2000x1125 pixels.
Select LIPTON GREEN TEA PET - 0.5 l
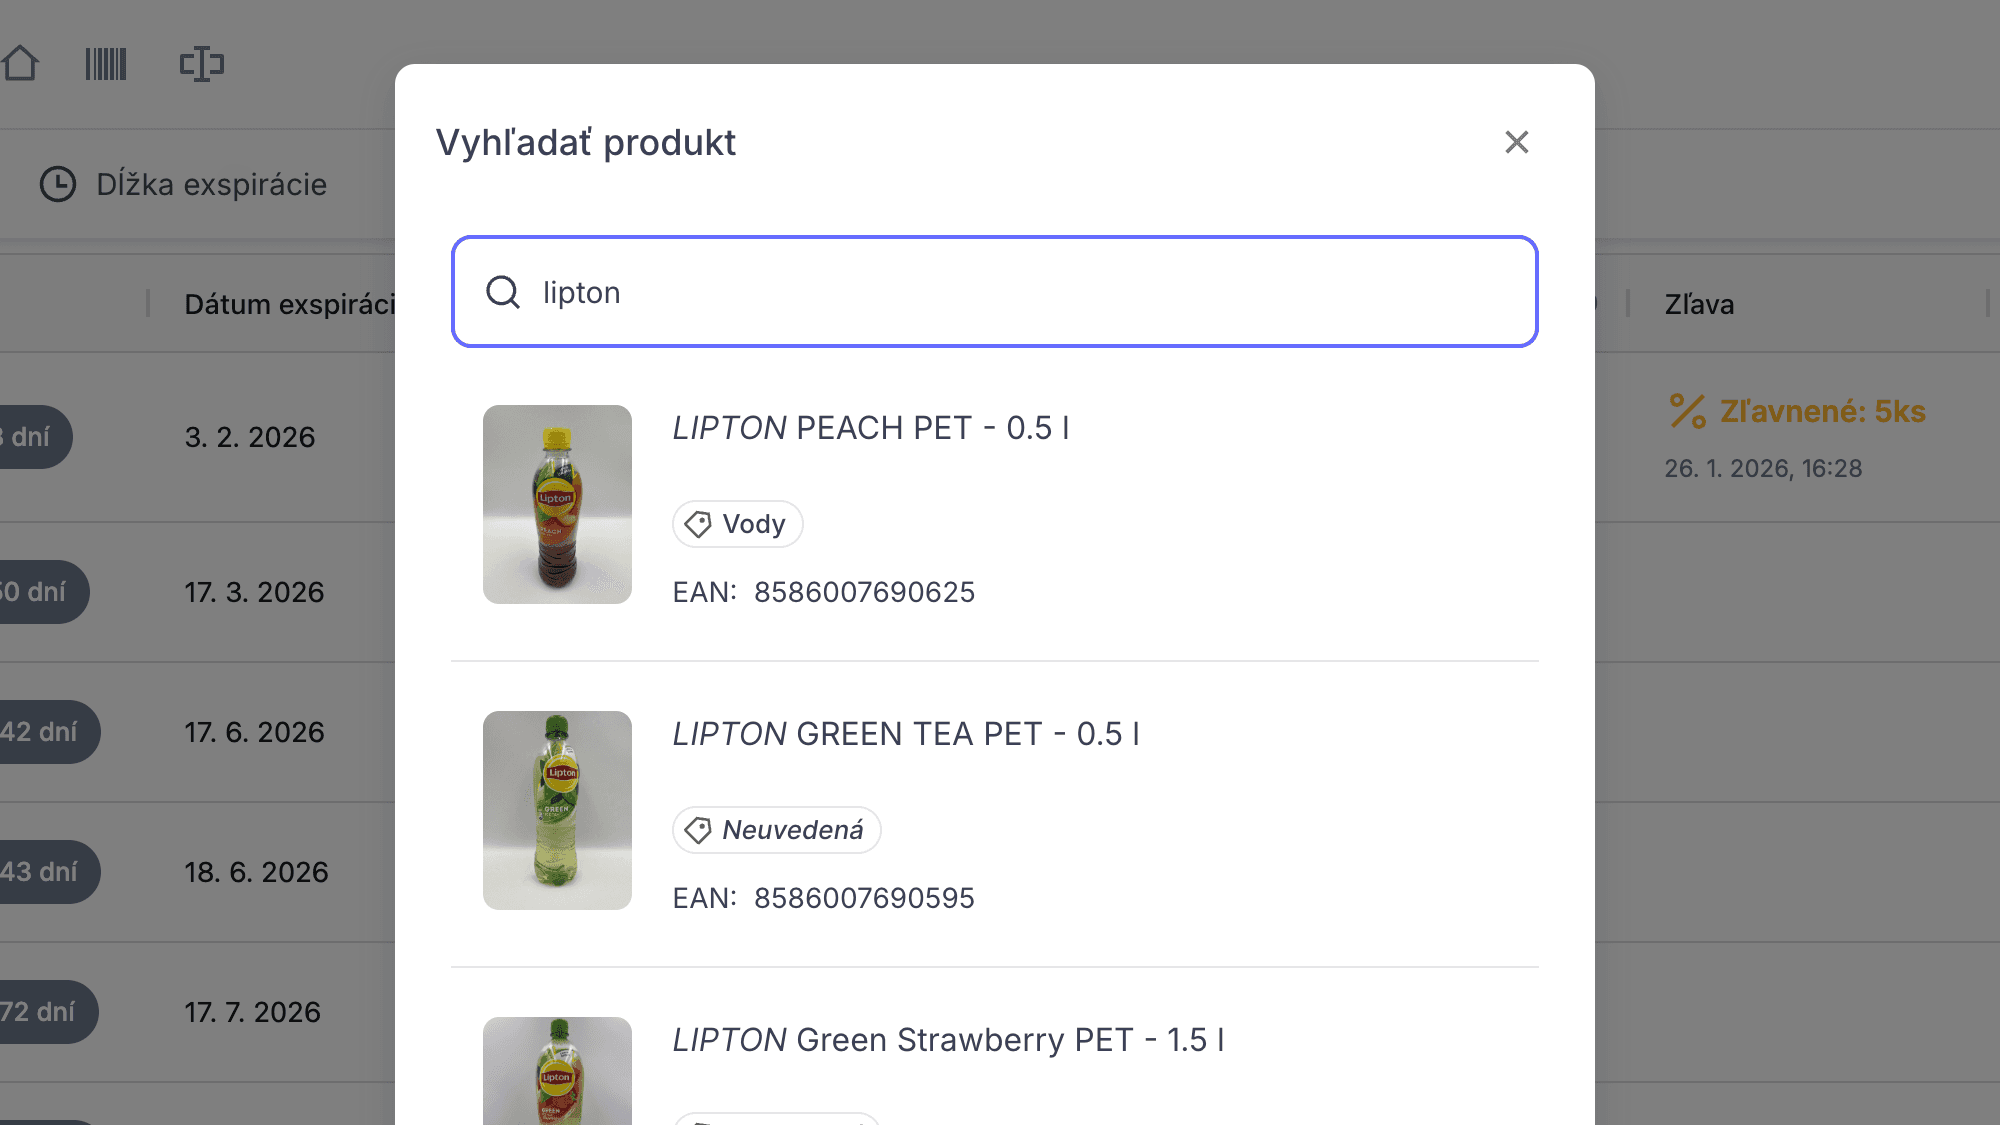pyautogui.click(x=905, y=734)
